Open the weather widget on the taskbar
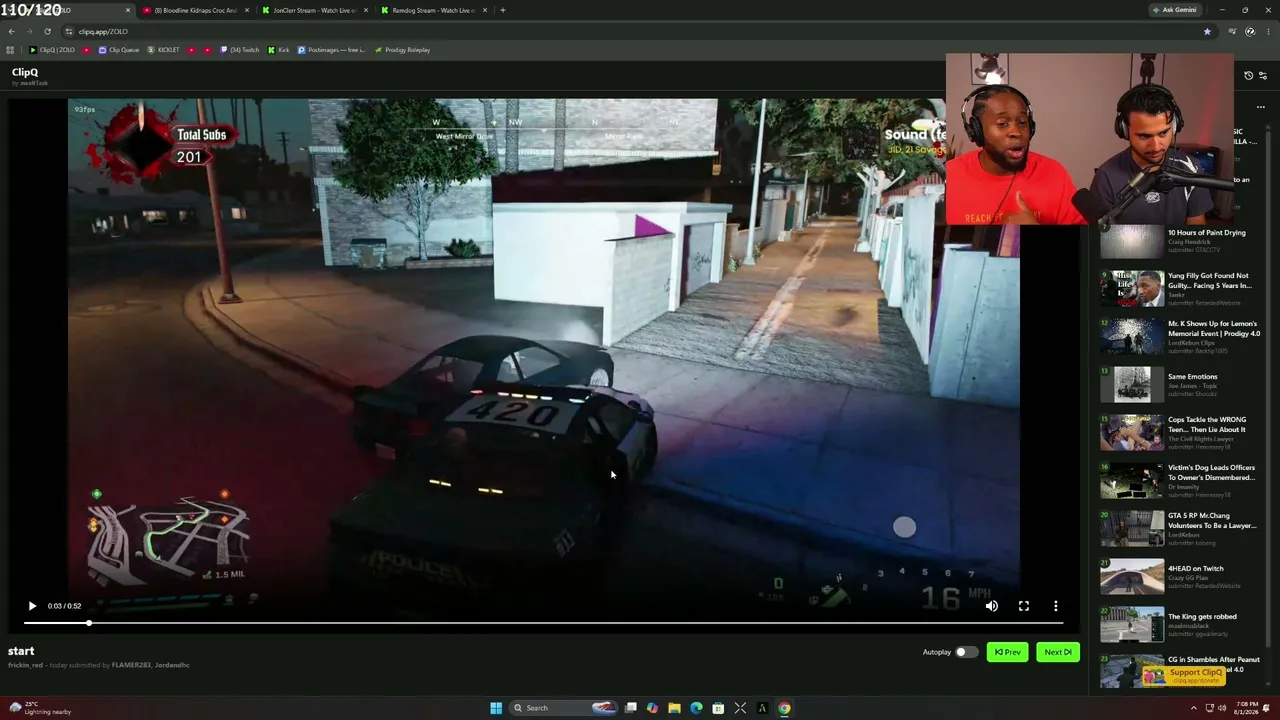This screenshot has width=1280, height=720. (40, 708)
